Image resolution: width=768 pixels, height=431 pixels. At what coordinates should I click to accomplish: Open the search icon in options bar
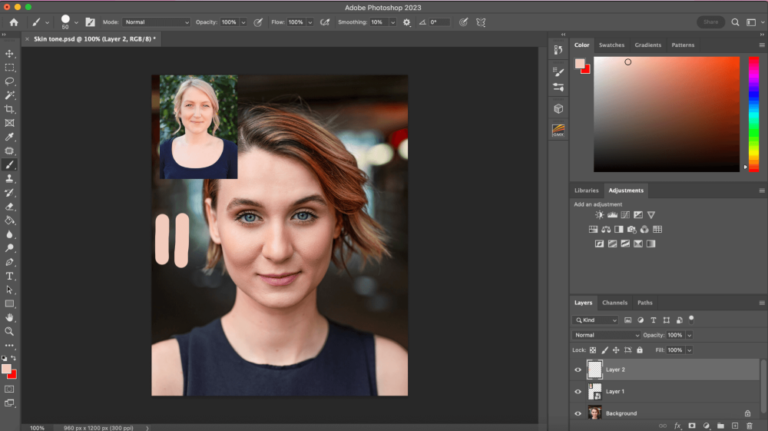(x=735, y=22)
